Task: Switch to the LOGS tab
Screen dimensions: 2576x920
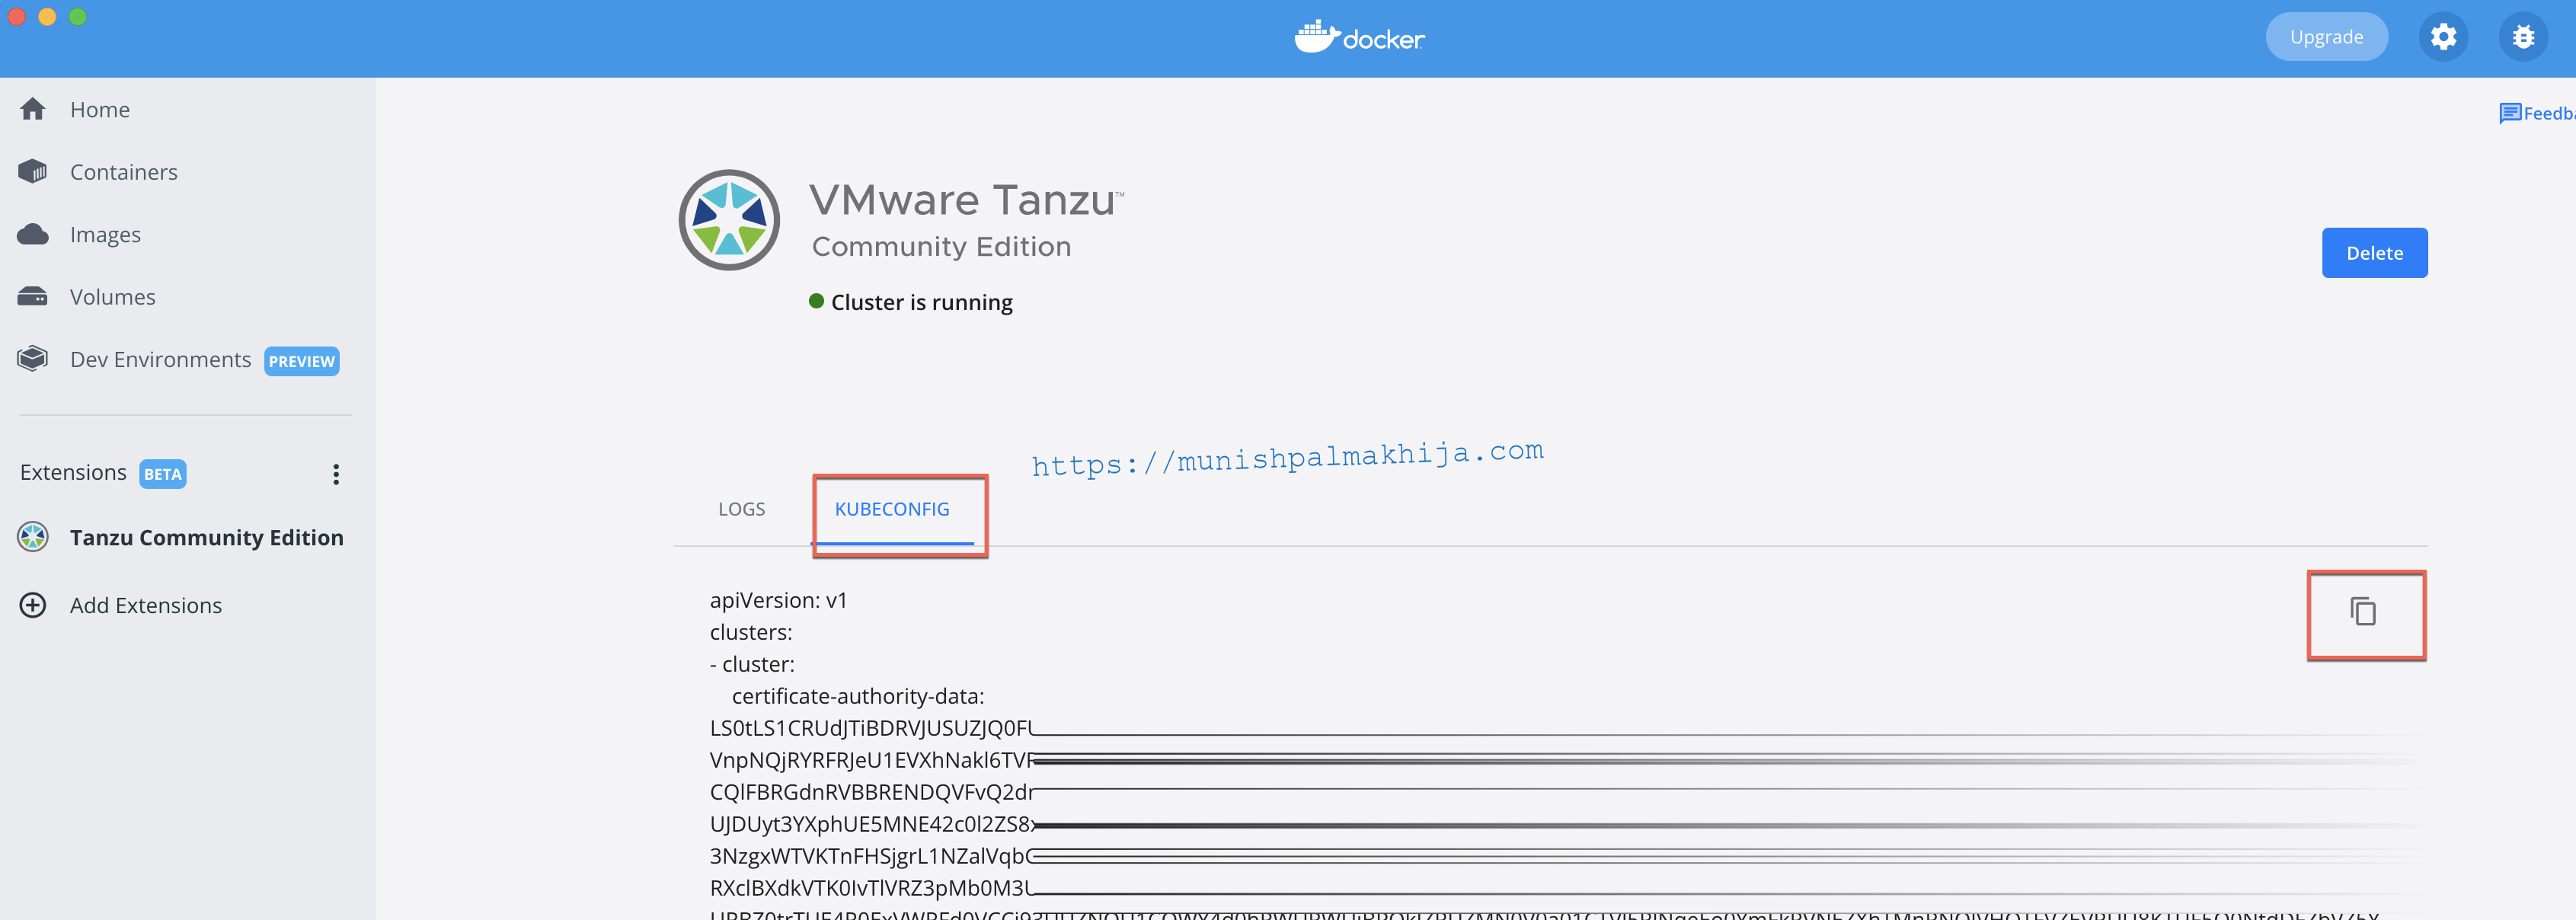Action: pos(741,509)
